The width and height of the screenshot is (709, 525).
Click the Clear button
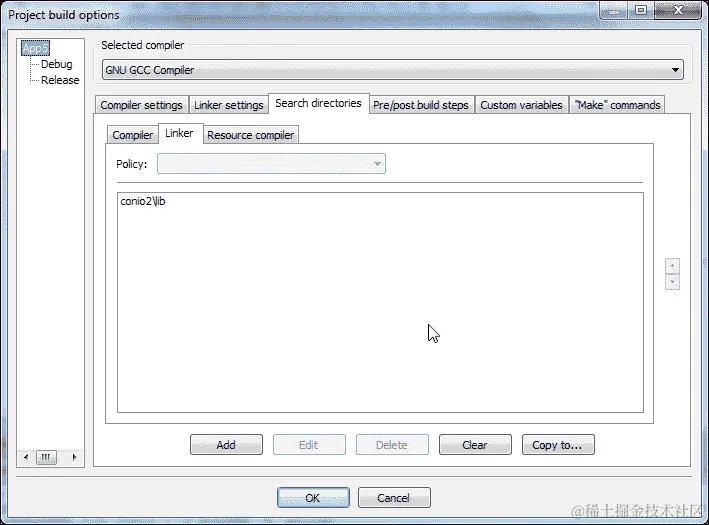pos(475,445)
